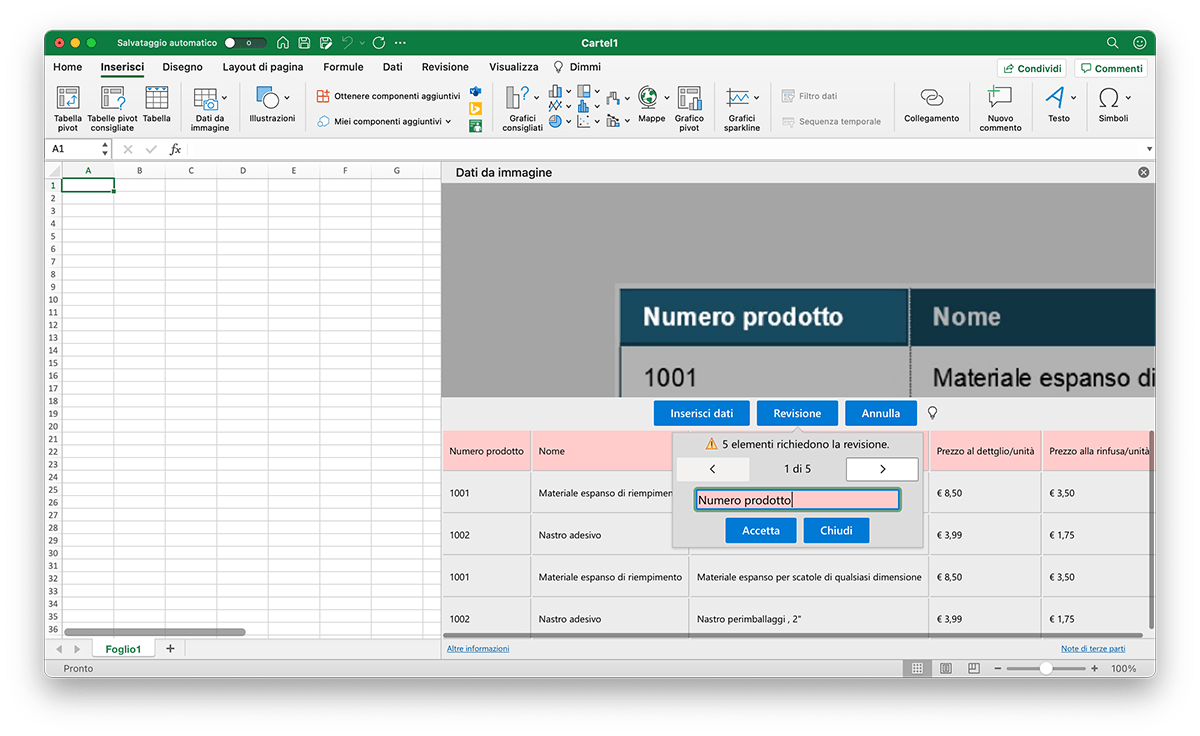Click the Numero prodotto text field
The image size is (1200, 736).
click(797, 500)
